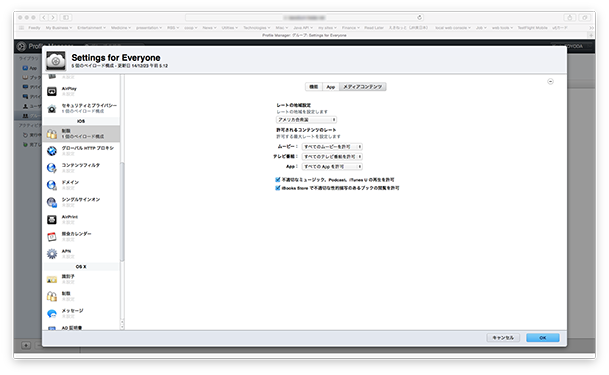
Task: Expand Finance bookmarks folder
Action: pos(350,28)
